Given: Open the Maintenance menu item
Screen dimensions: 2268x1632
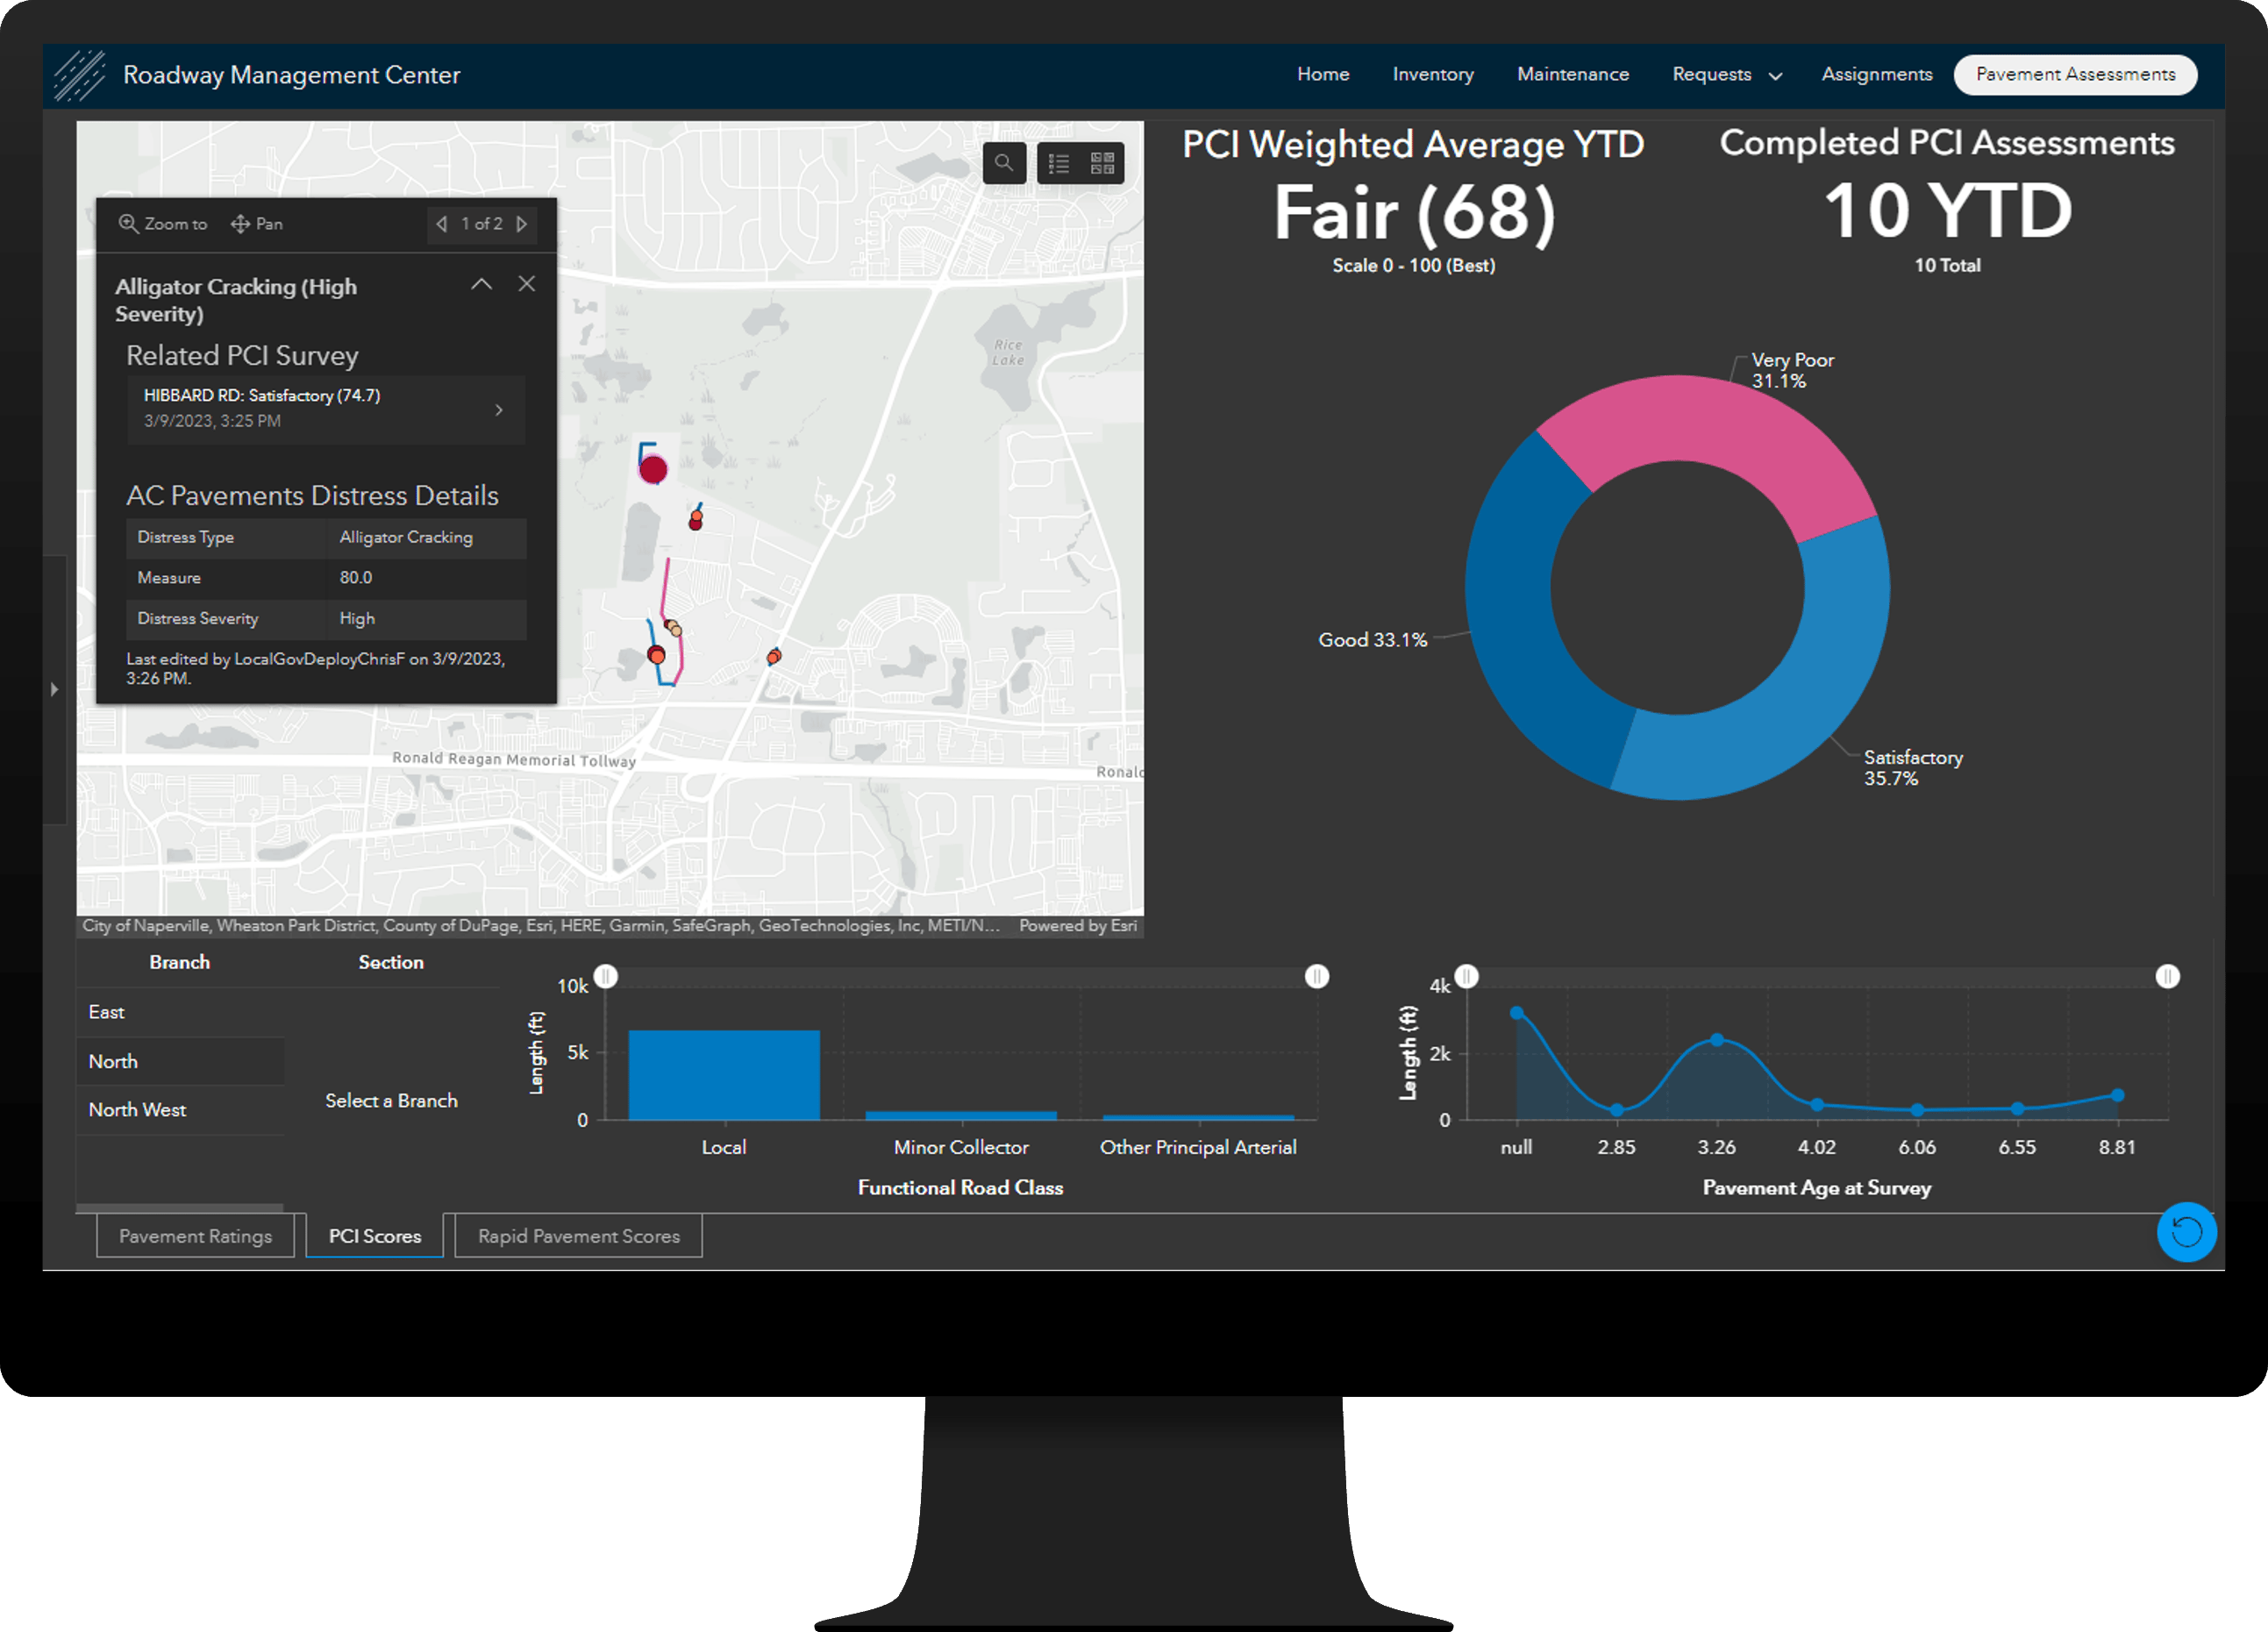Looking at the screenshot, I should click(1572, 74).
